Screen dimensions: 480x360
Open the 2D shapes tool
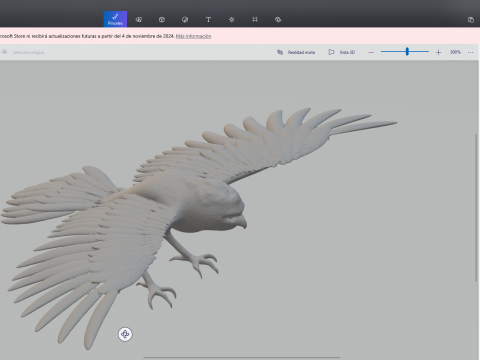(x=139, y=20)
